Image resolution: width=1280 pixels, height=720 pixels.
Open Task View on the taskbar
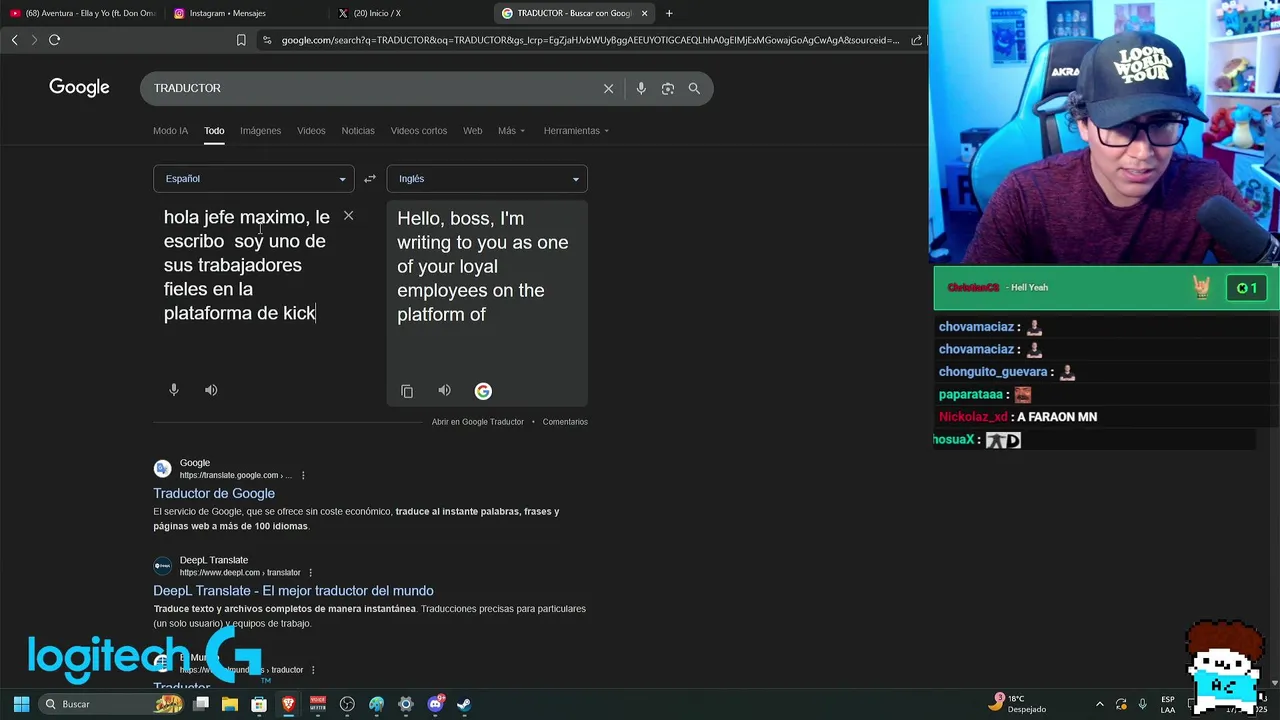click(201, 704)
